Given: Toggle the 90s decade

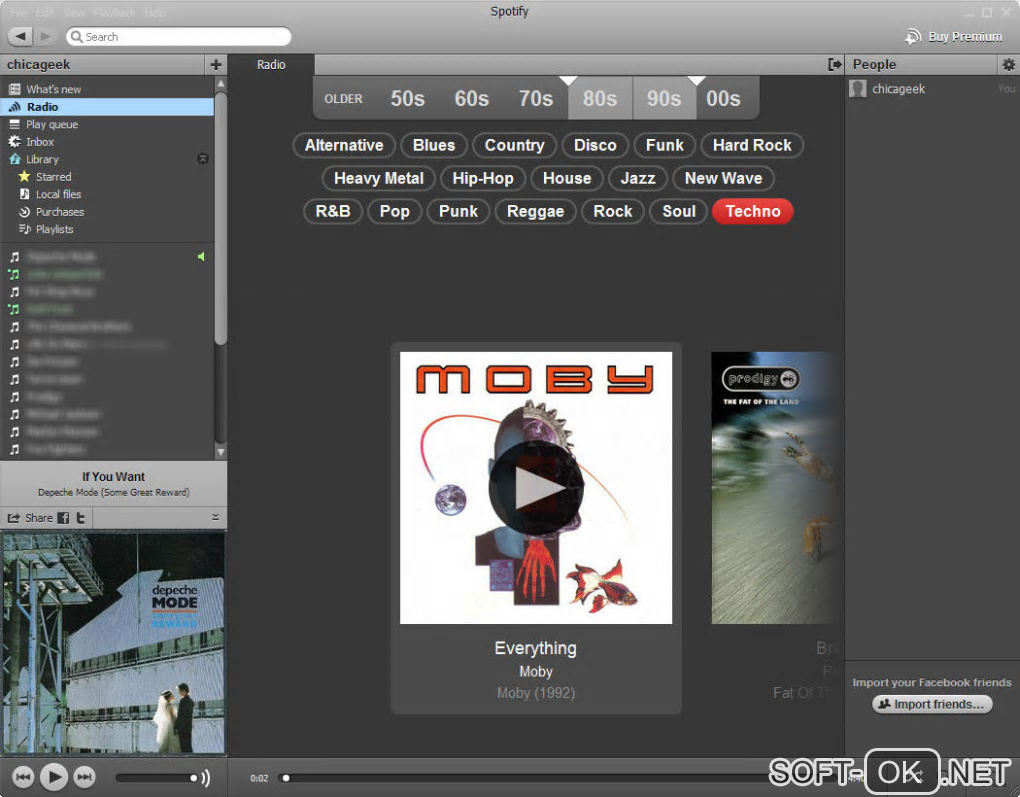Looking at the screenshot, I should click(x=664, y=99).
